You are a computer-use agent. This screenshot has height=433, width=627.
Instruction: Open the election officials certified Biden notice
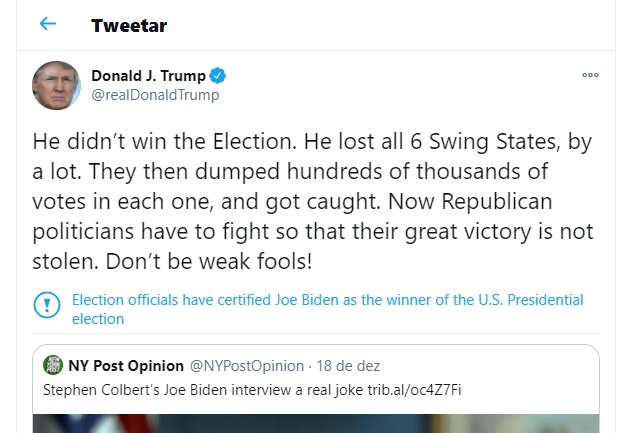tap(327, 300)
